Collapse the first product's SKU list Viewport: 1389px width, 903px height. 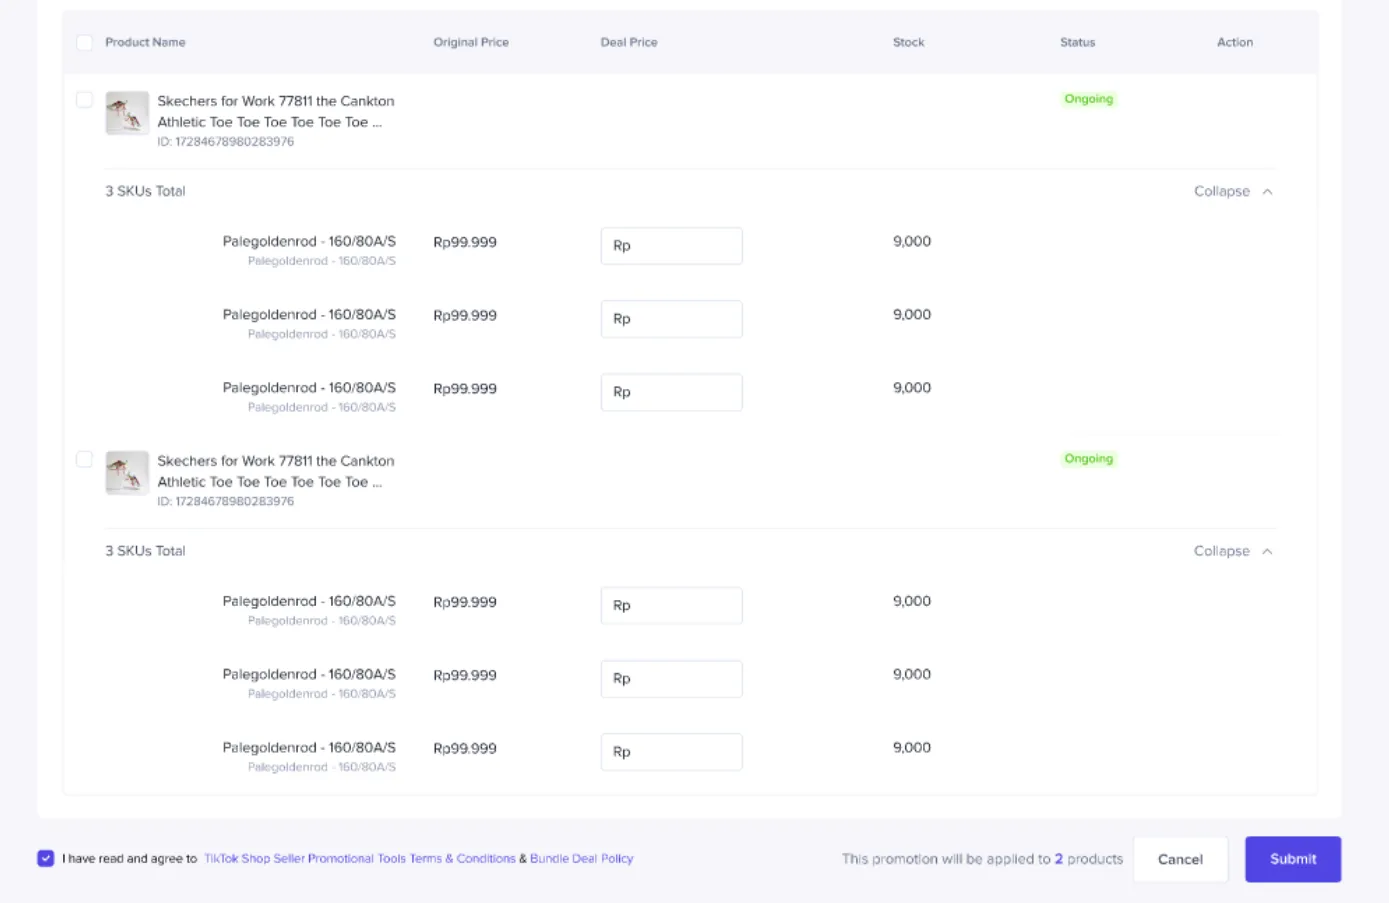click(x=1232, y=191)
